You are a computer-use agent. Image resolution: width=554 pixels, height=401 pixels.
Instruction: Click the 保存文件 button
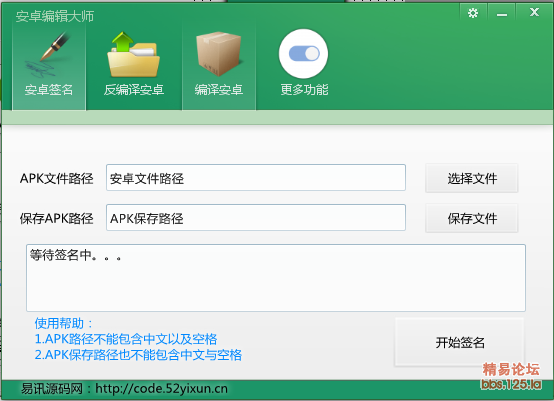[472, 218]
